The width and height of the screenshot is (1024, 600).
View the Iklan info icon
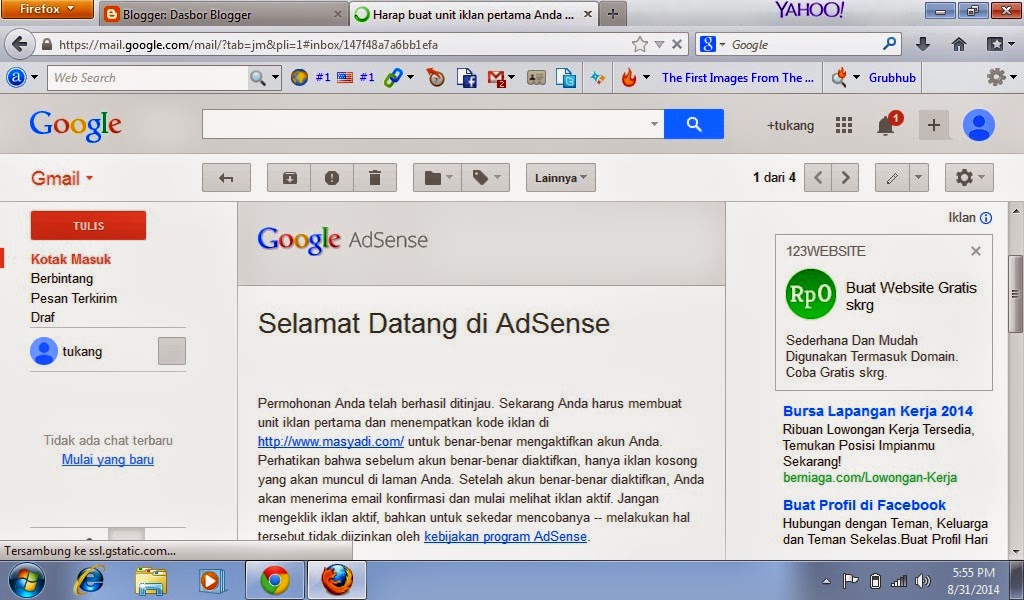tap(986, 218)
